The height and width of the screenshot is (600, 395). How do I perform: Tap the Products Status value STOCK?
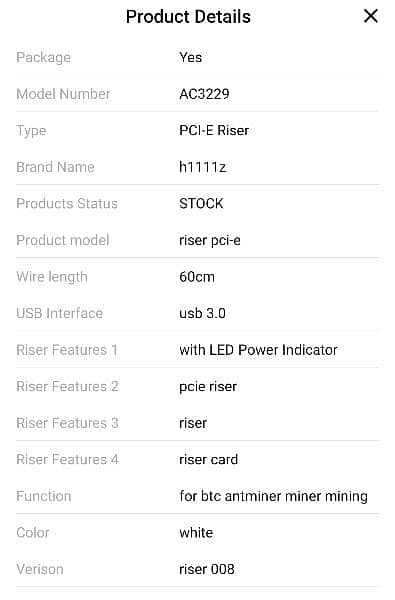201,204
